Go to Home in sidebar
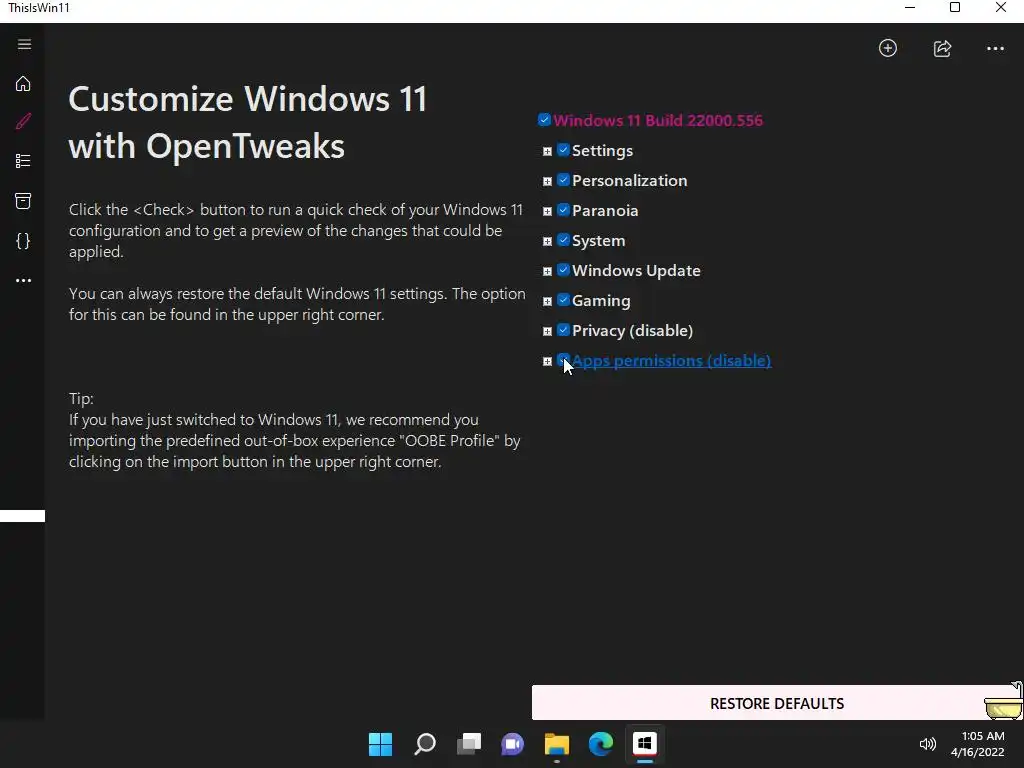This screenshot has height=768, width=1024. 23,84
